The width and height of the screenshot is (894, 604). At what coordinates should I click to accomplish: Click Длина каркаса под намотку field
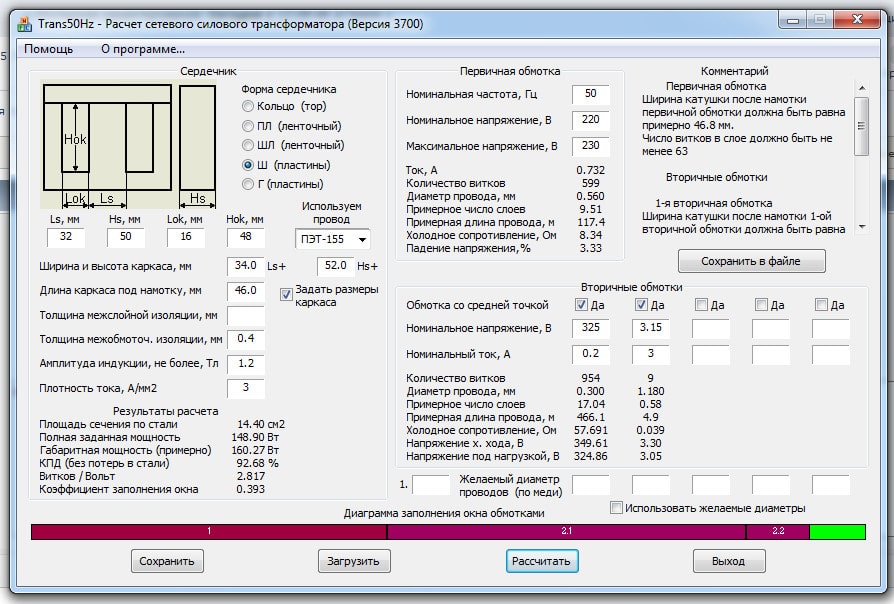click(x=246, y=291)
